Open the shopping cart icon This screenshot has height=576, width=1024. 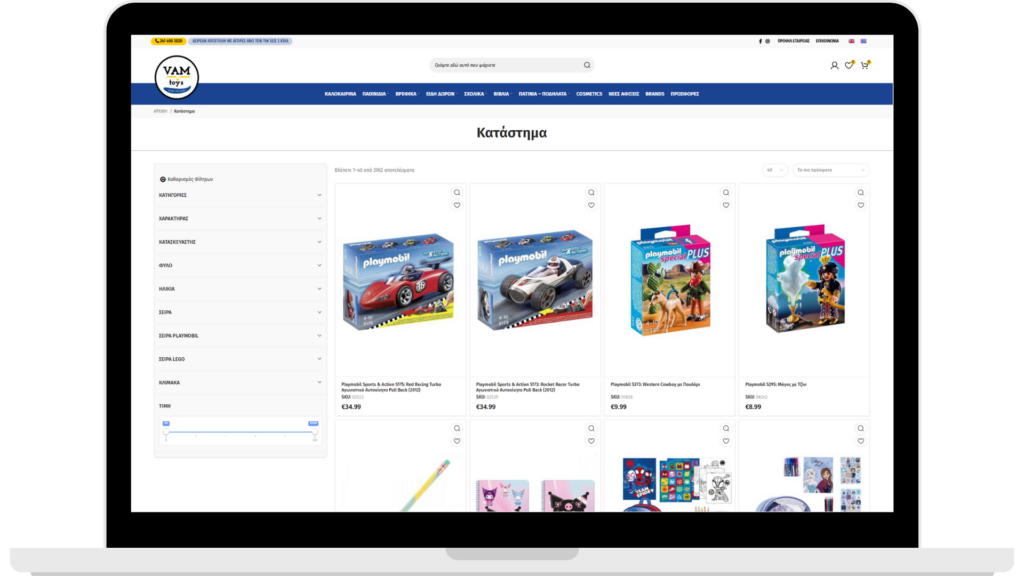click(865, 65)
